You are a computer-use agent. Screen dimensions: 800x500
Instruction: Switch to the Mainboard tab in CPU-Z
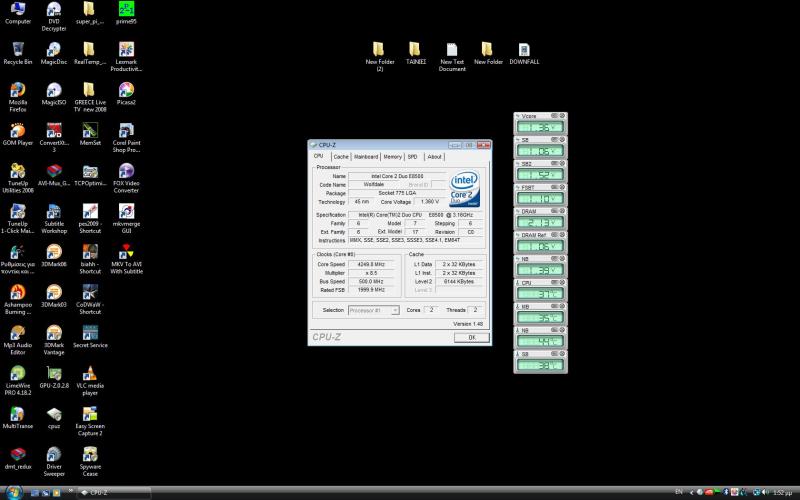(x=366, y=157)
